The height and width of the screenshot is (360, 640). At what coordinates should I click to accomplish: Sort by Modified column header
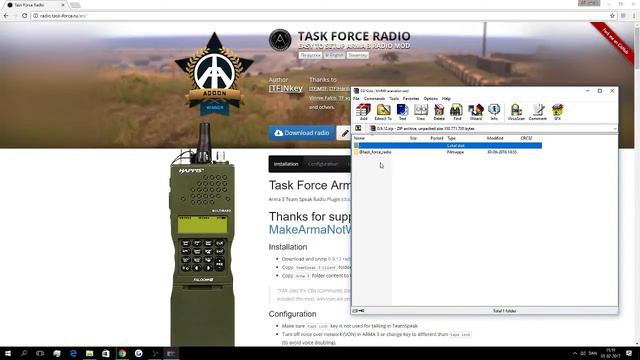tap(495, 138)
